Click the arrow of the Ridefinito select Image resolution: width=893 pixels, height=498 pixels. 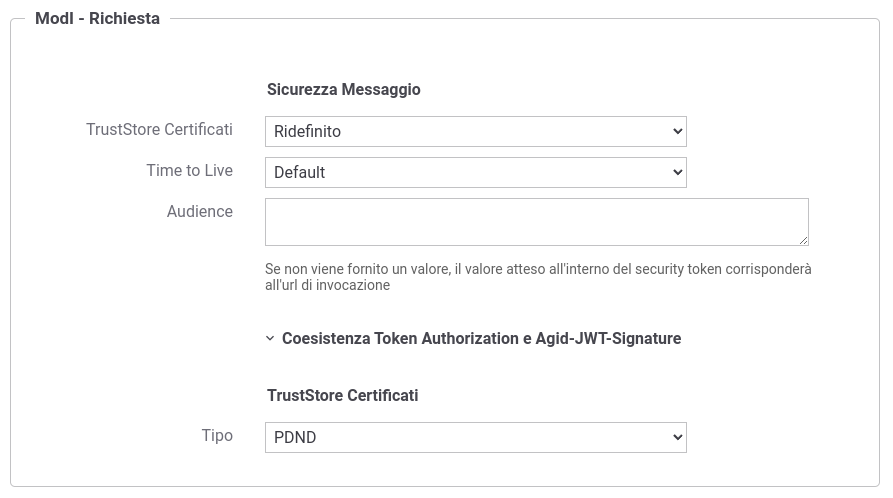click(677, 132)
